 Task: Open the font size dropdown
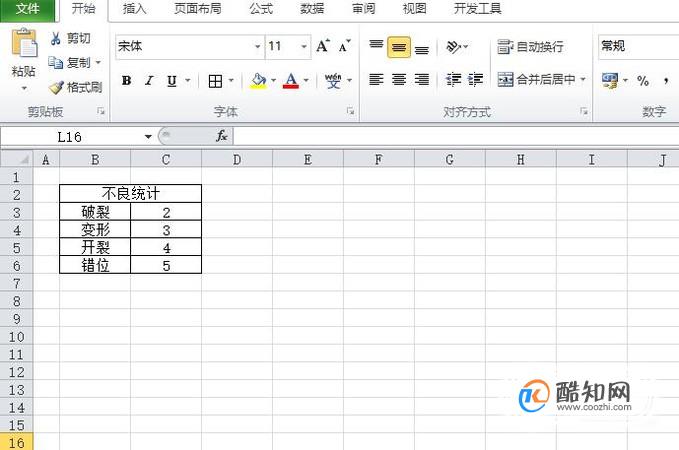304,46
